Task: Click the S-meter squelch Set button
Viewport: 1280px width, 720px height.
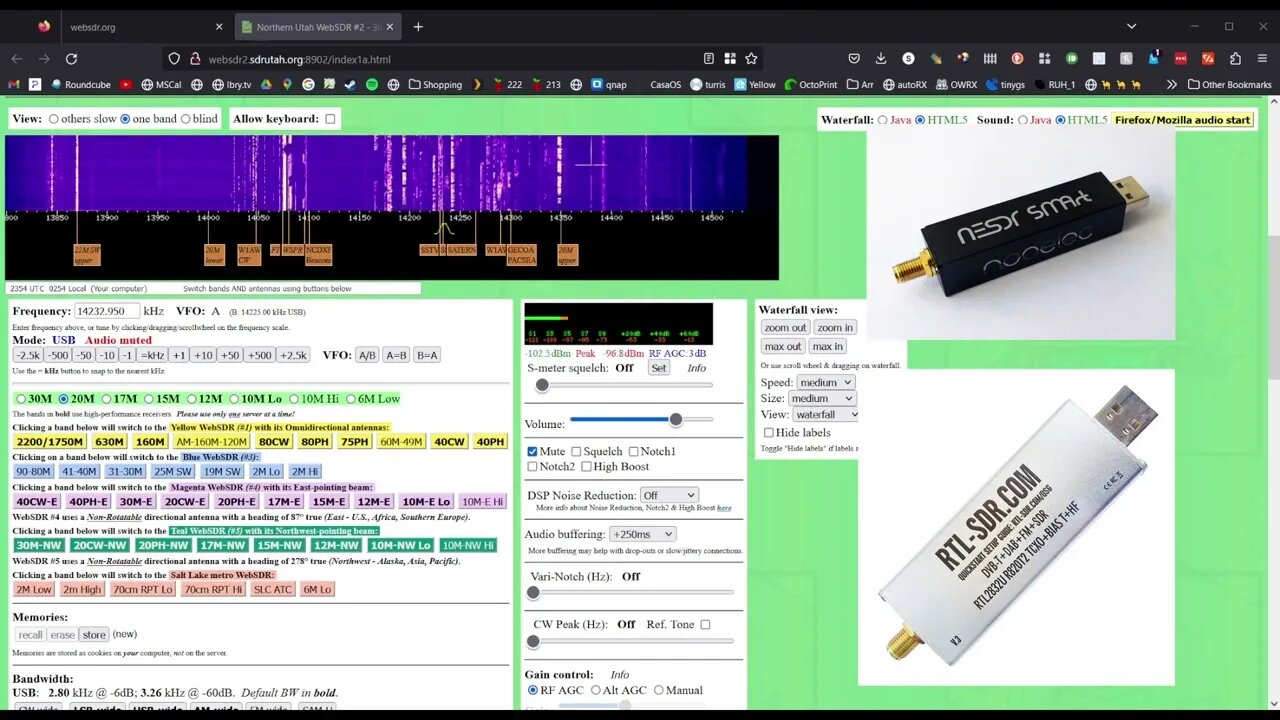Action: pos(658,368)
